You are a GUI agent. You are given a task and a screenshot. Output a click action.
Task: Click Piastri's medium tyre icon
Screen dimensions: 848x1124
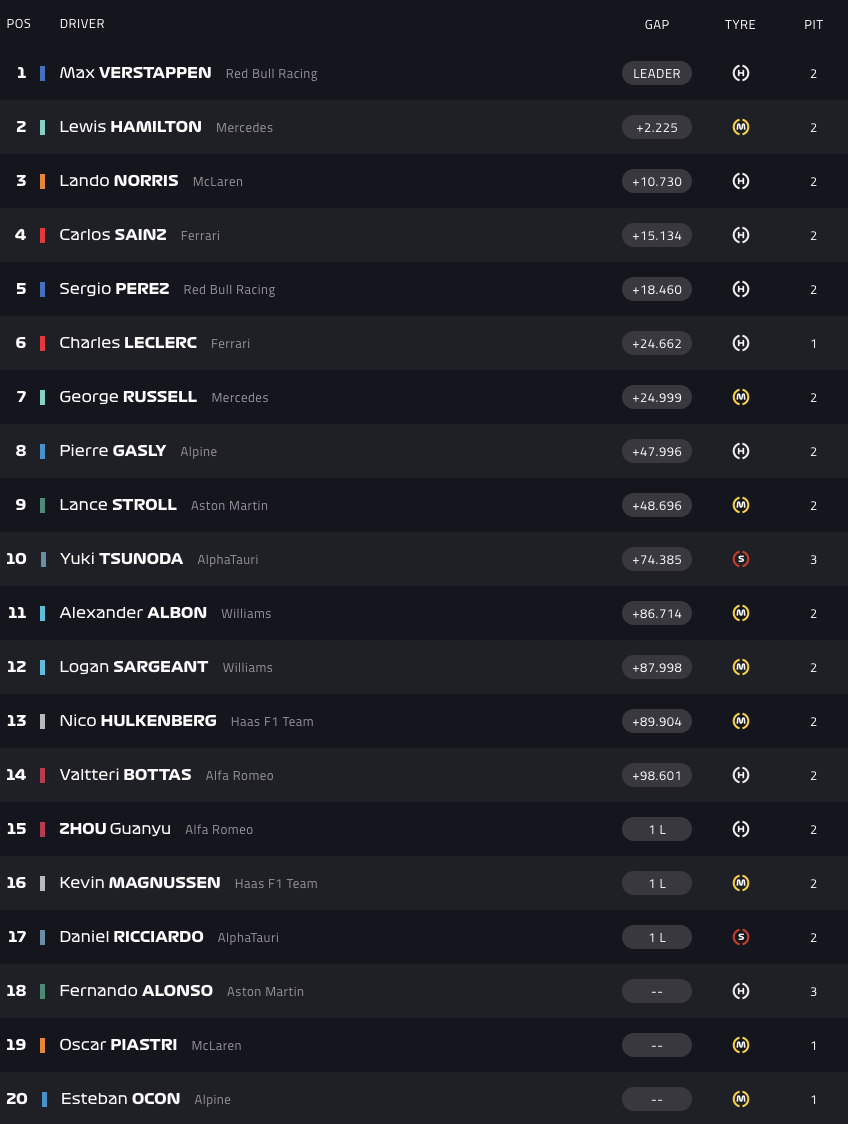pos(741,1045)
